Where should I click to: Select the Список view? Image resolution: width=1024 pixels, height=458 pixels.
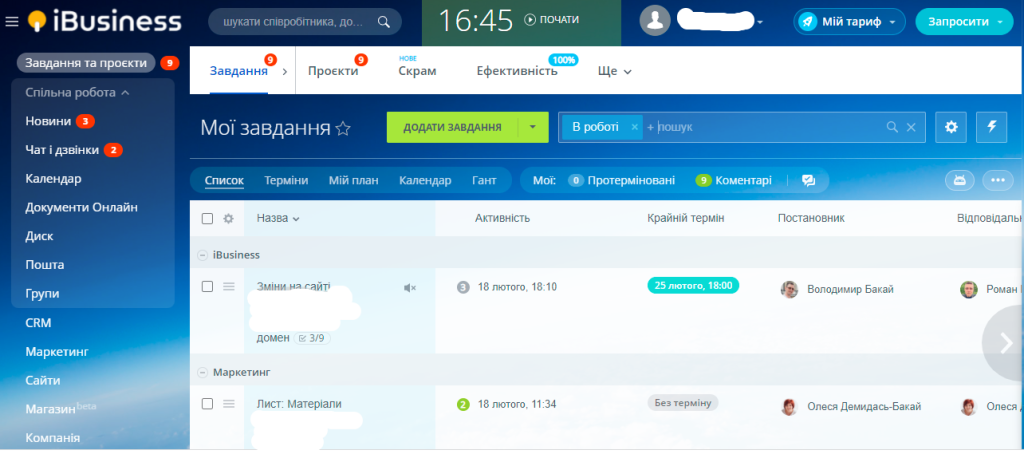click(224, 180)
